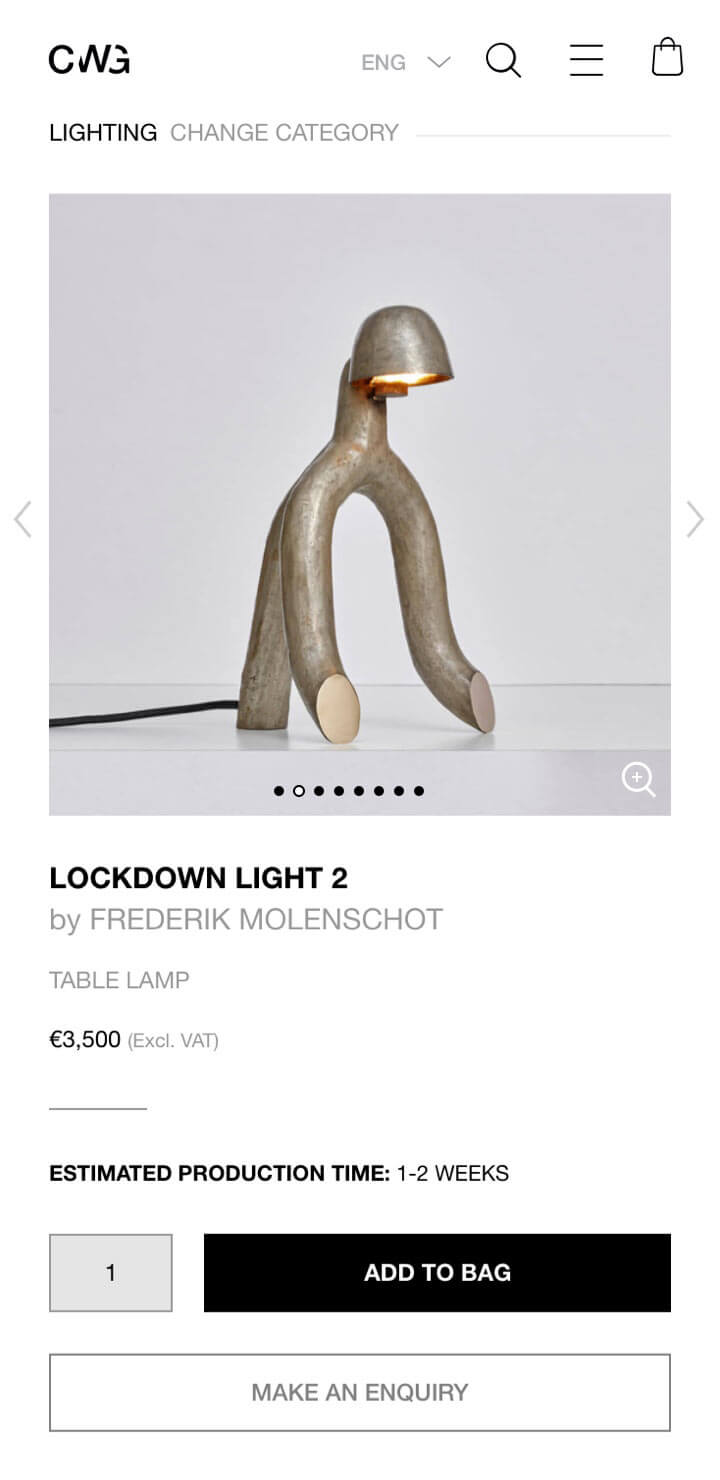Click the language chevron arrow
720x1480 pixels.
[x=439, y=62]
